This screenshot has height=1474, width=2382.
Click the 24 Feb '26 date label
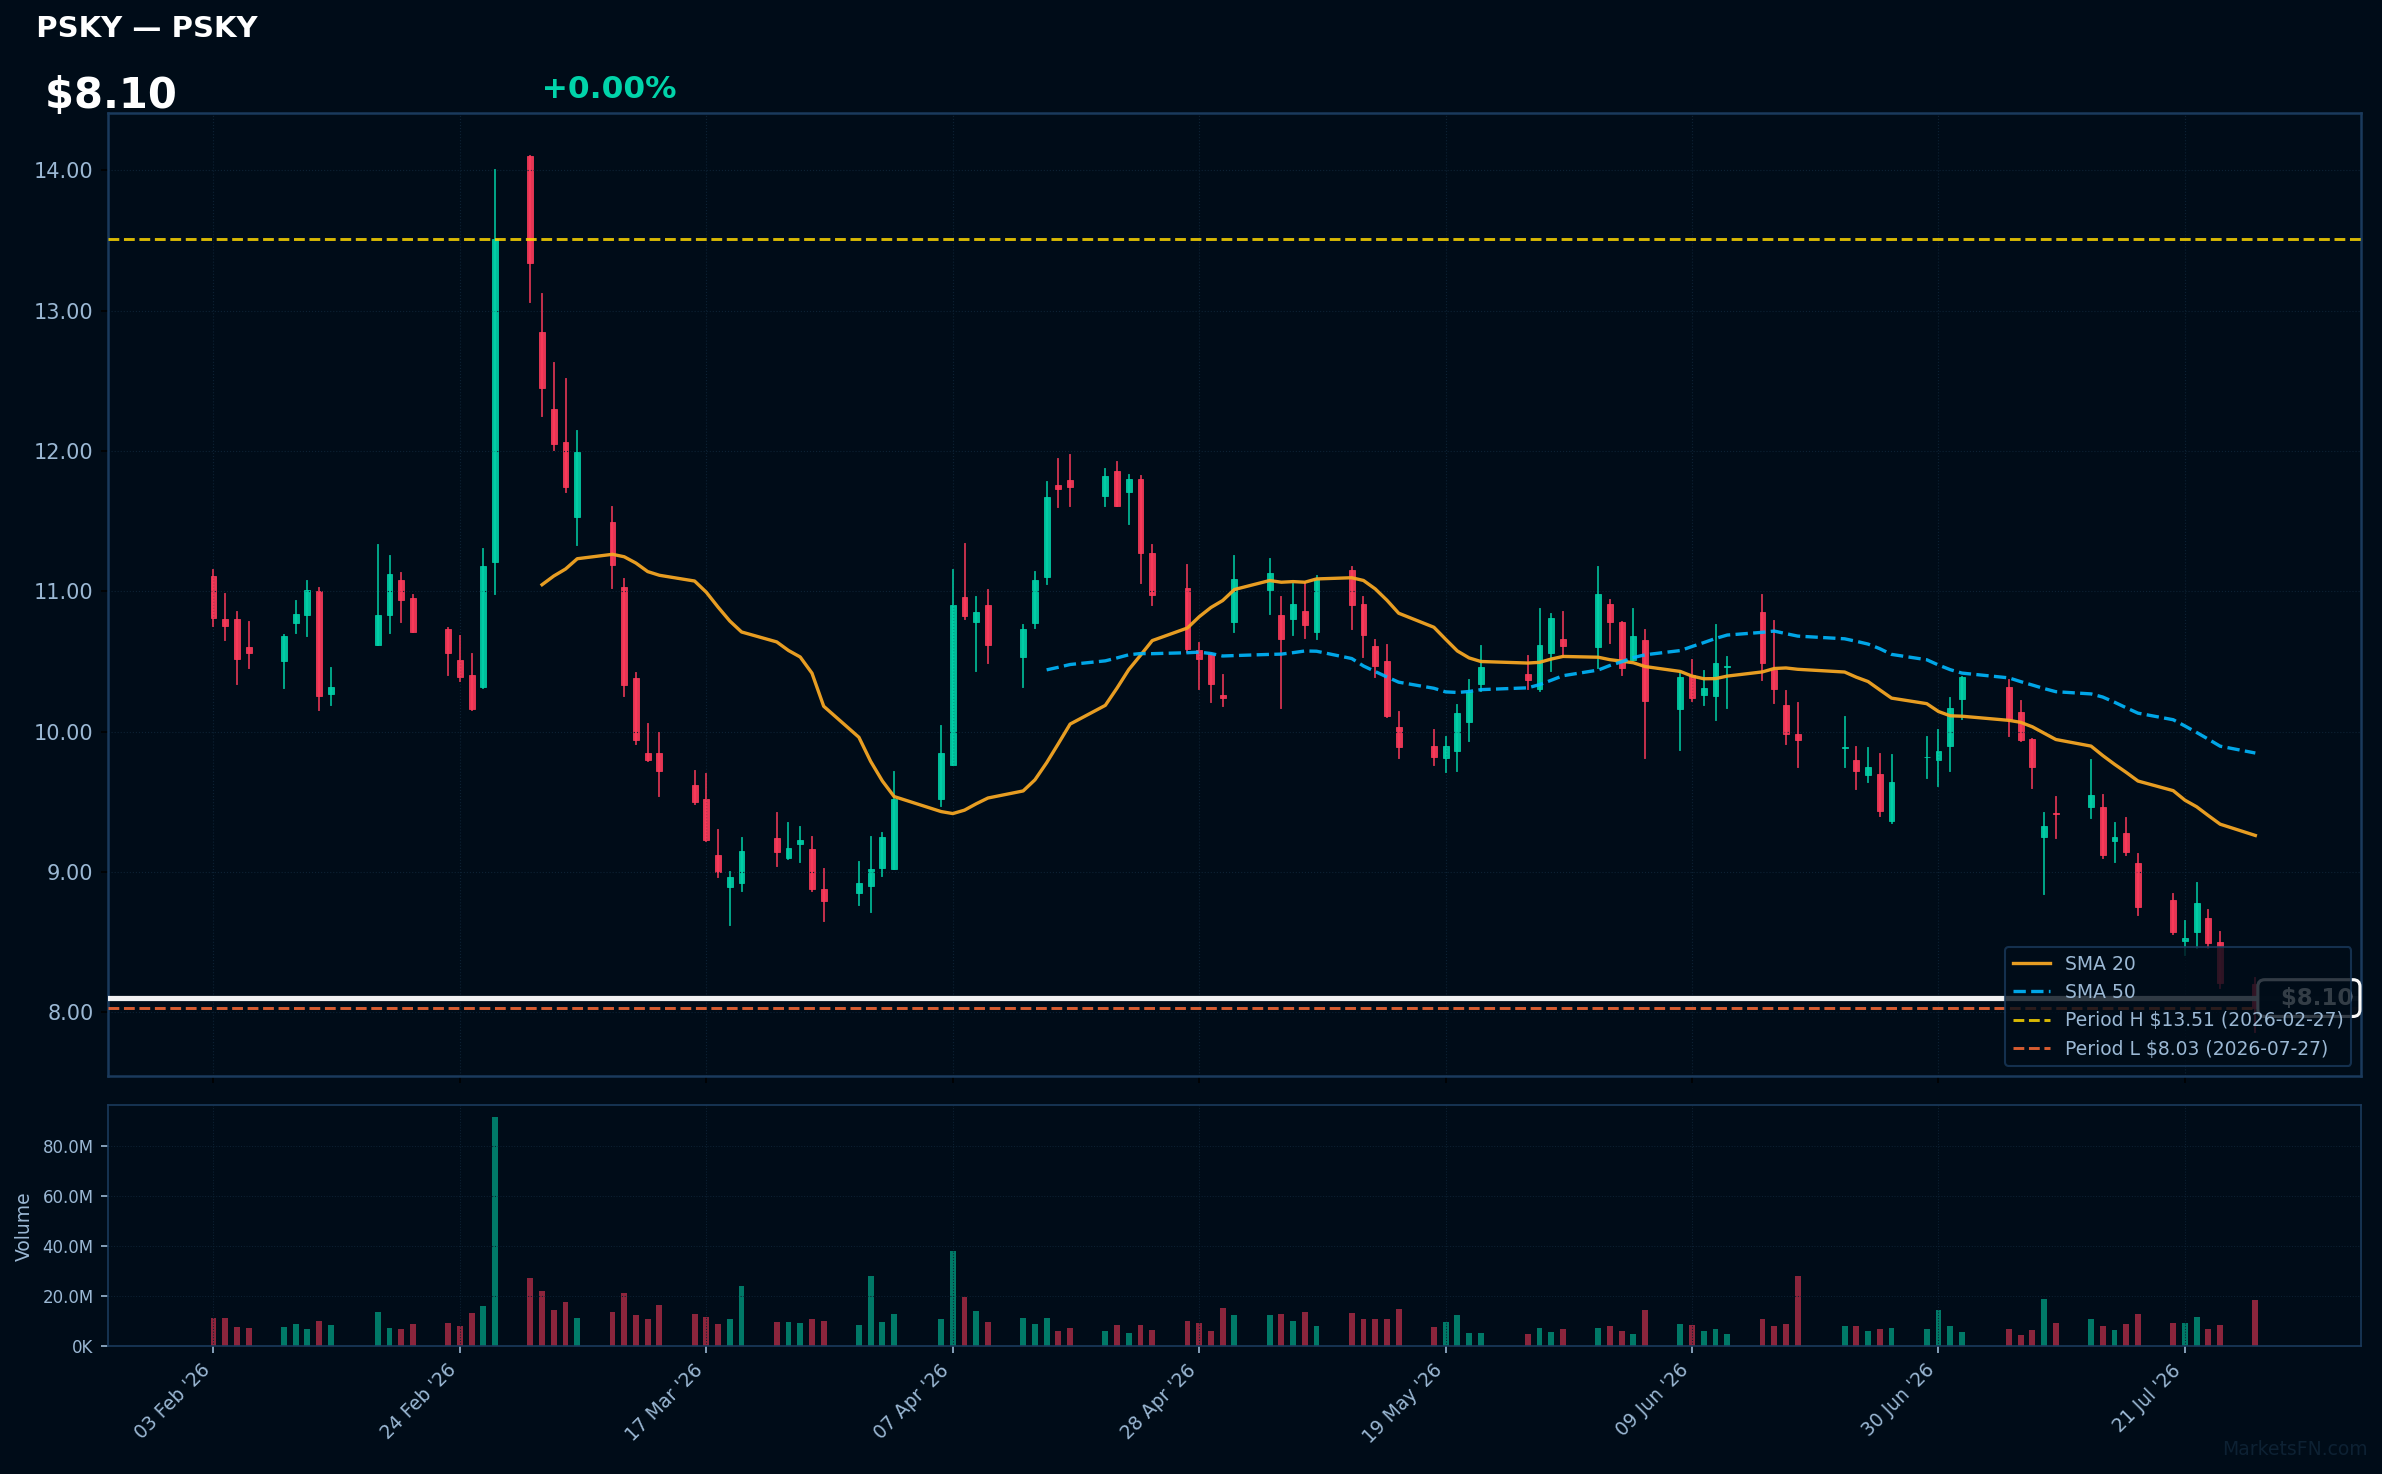click(x=418, y=1400)
